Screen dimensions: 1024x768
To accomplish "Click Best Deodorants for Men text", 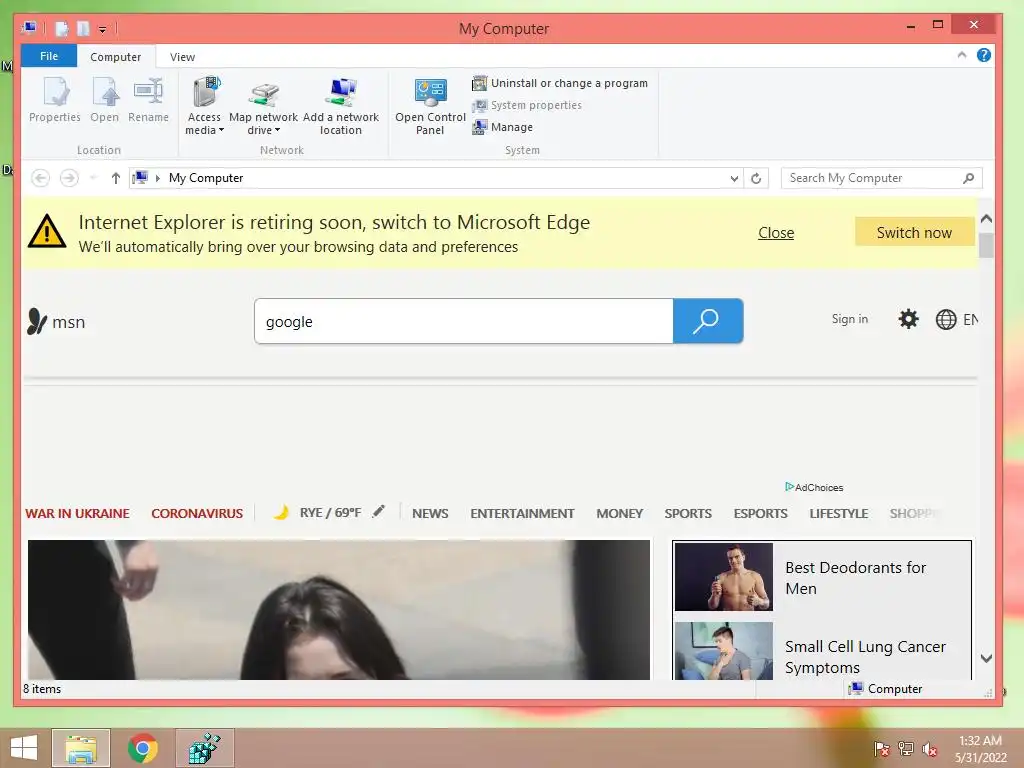I will [855, 578].
